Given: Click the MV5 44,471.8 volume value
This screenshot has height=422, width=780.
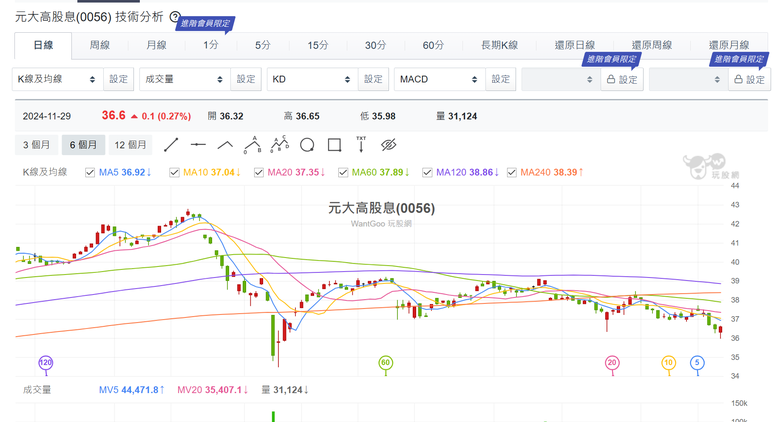Looking at the screenshot, I should tap(131, 390).
